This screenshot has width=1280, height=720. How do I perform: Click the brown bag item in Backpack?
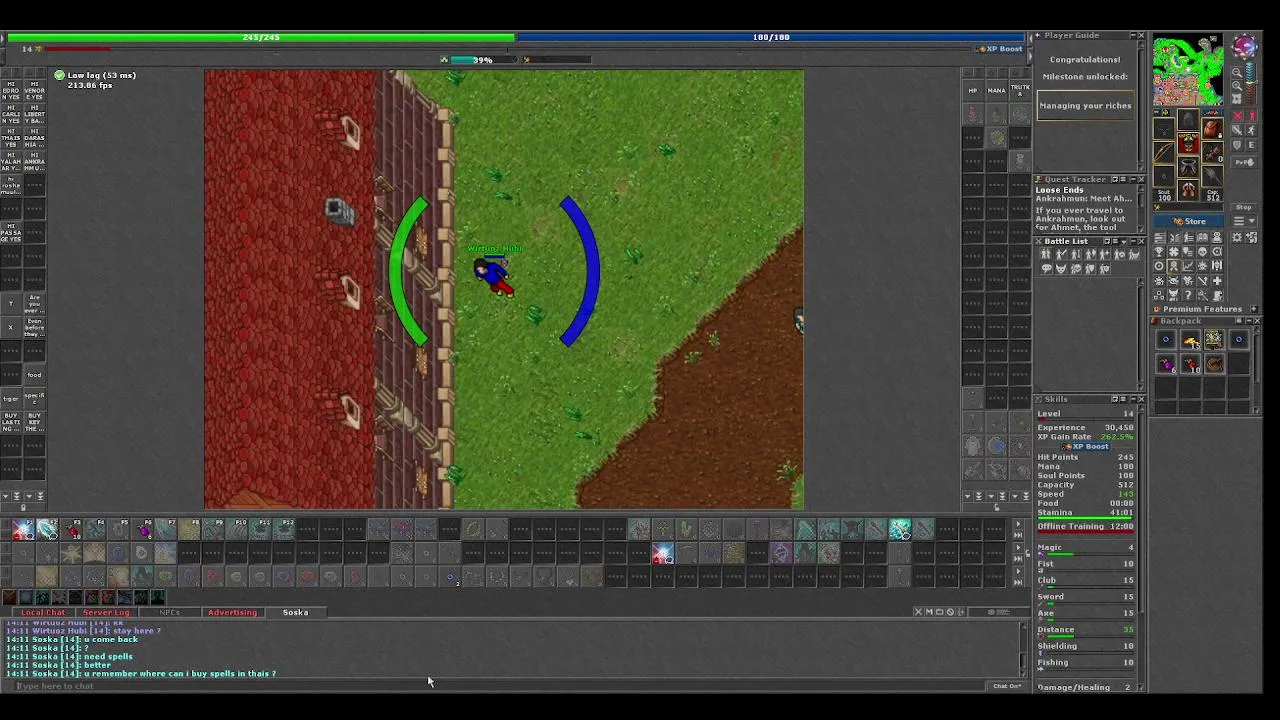click(x=1215, y=364)
